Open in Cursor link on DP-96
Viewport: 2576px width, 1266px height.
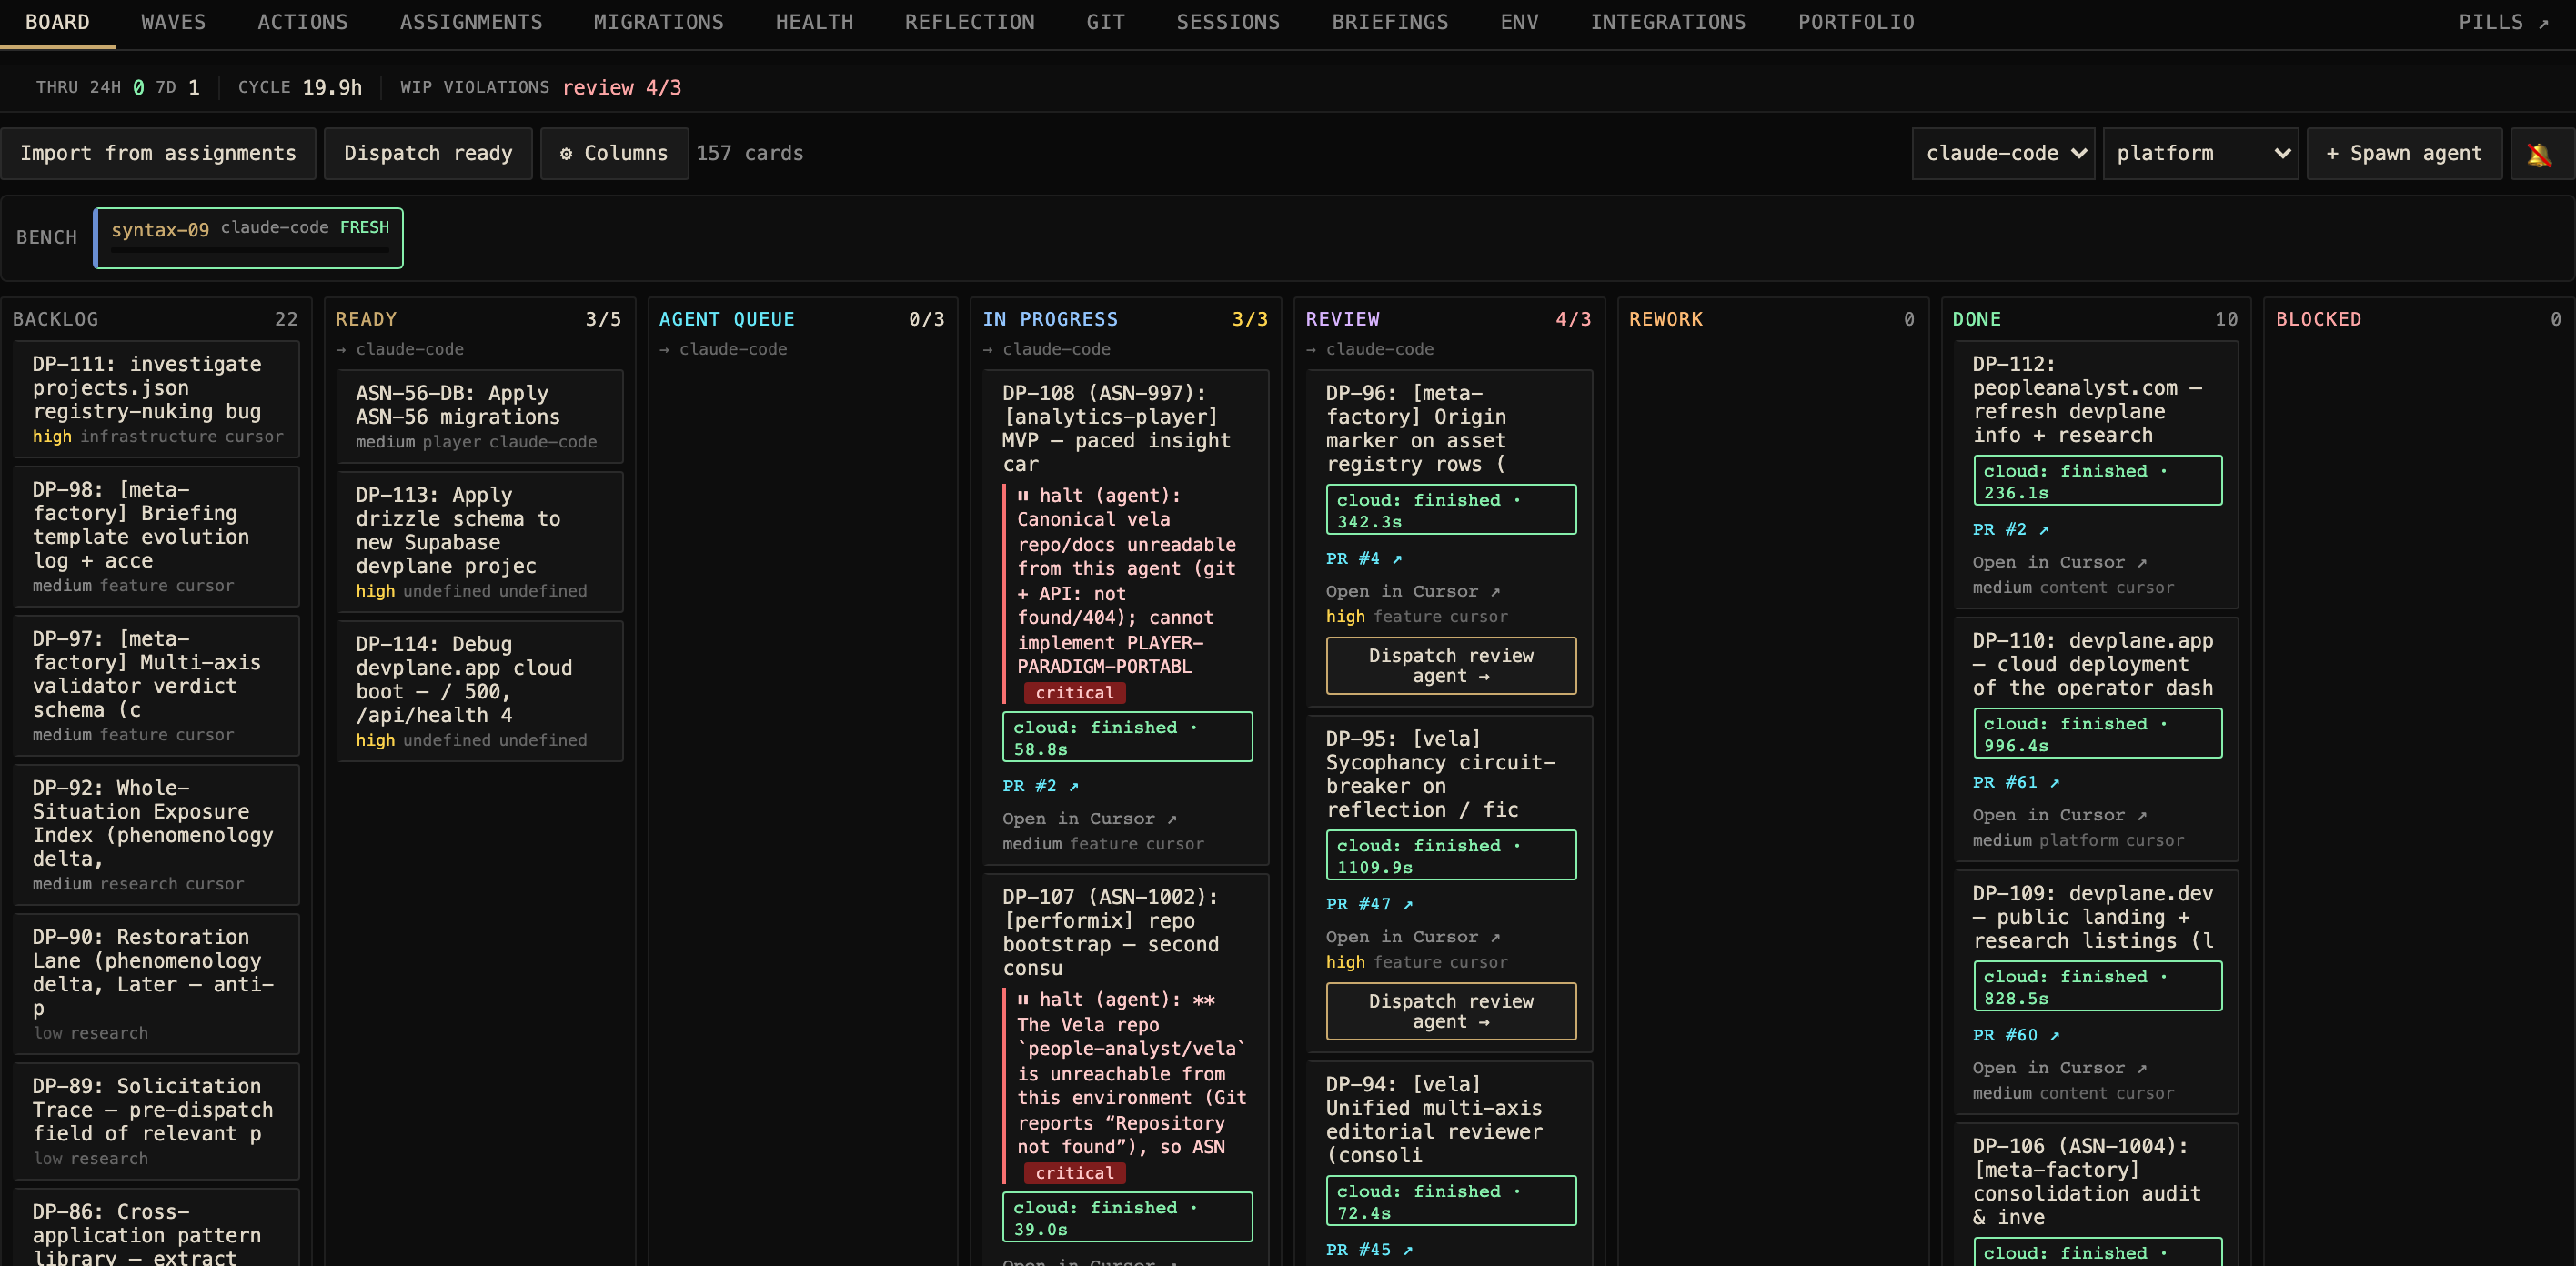tap(1413, 591)
